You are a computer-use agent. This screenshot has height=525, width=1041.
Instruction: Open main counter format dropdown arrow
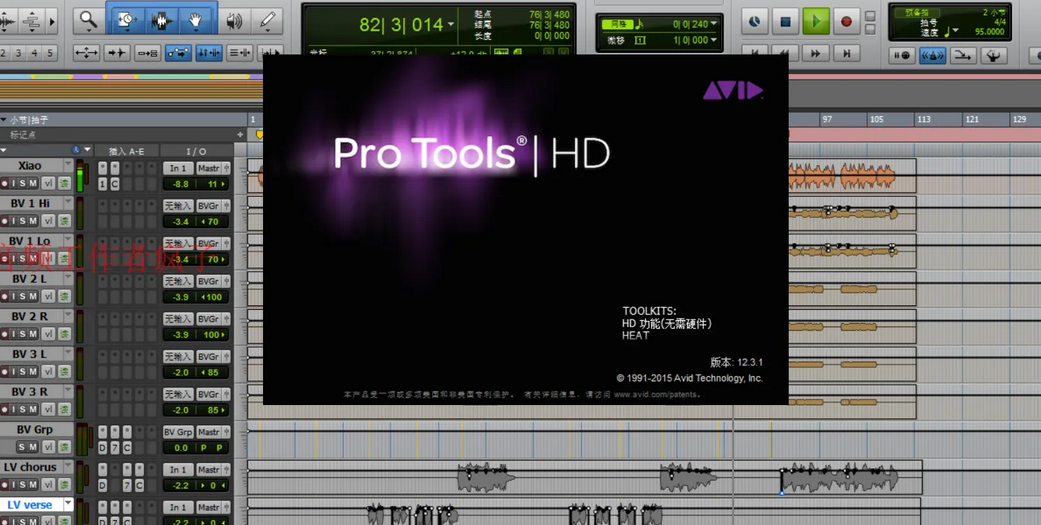451,25
